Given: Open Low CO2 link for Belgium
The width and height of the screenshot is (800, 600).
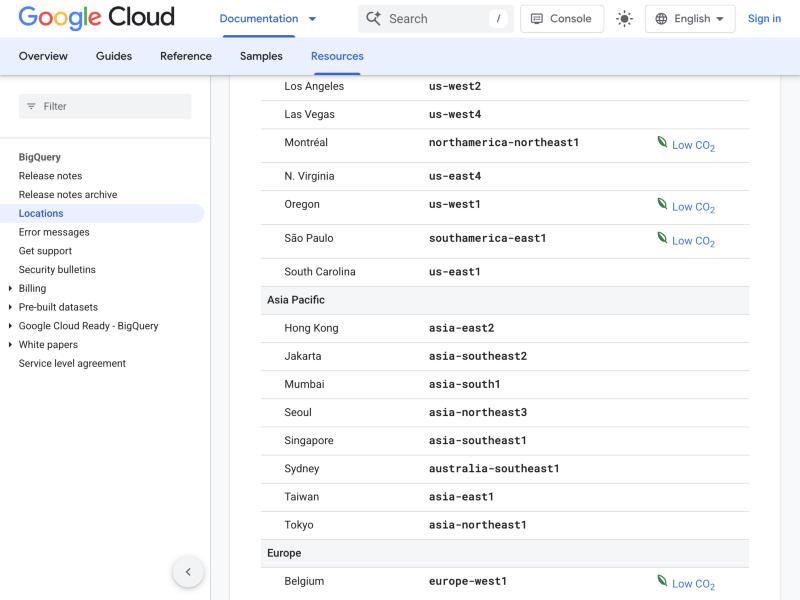Looking at the screenshot, I should [693, 584].
